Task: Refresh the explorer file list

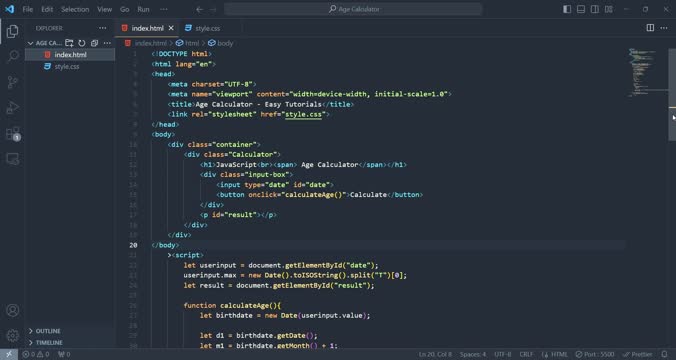Action: coord(81,43)
